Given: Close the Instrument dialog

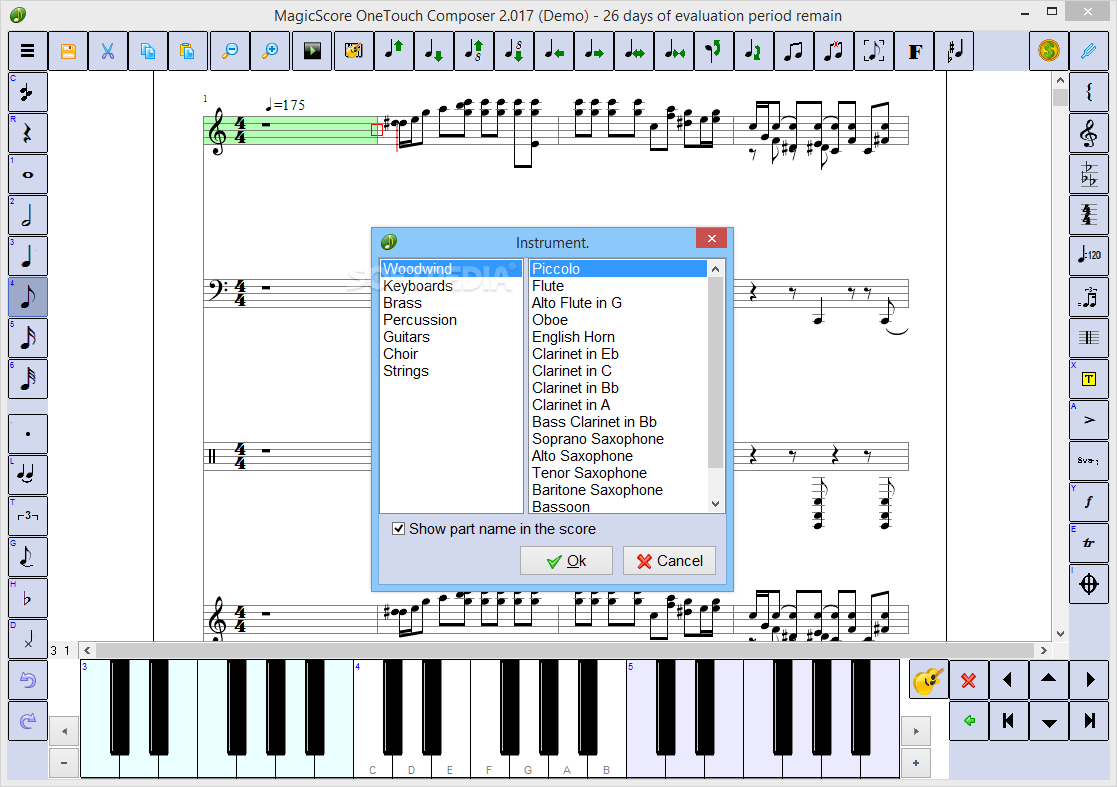Looking at the screenshot, I should pos(711,239).
